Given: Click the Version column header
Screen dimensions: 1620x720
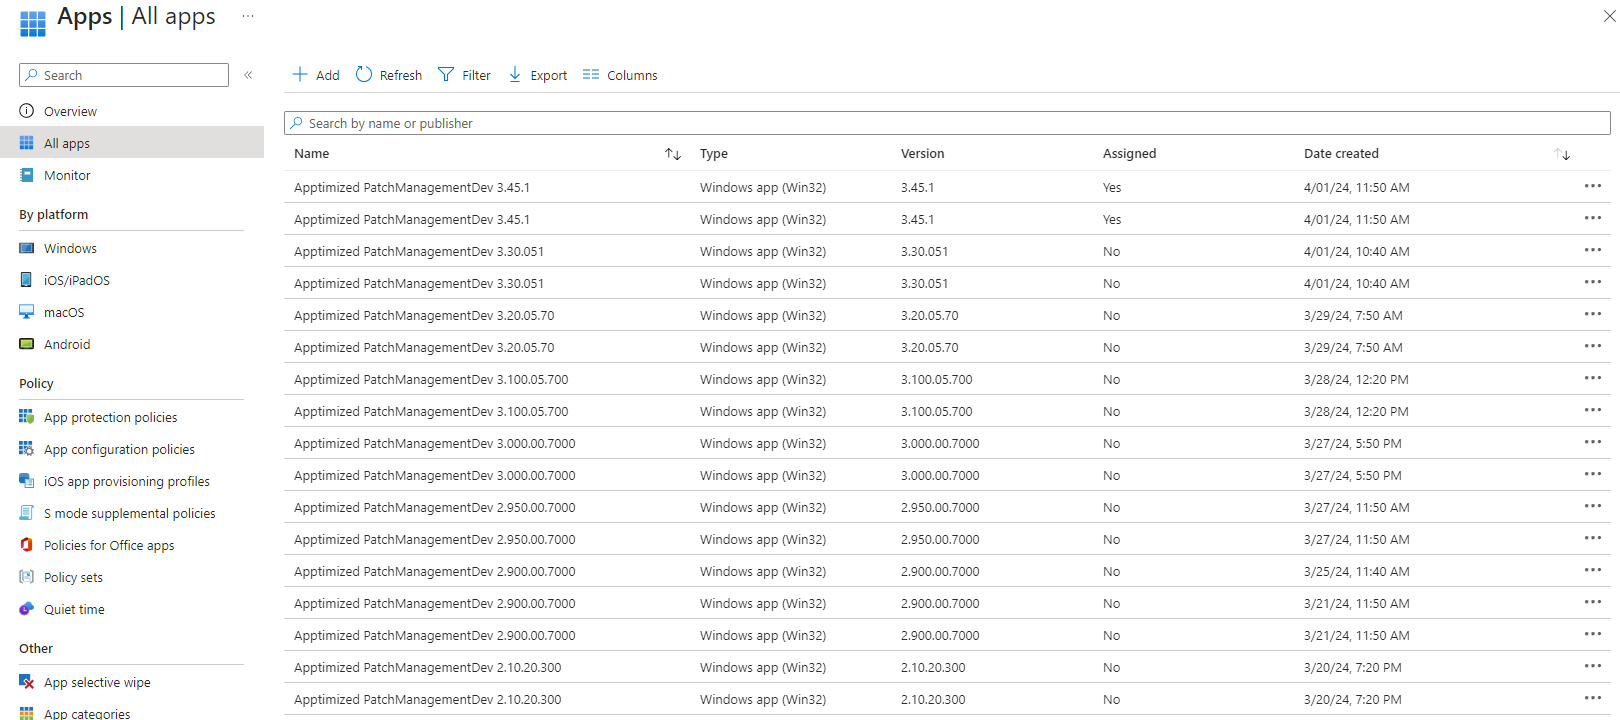Looking at the screenshot, I should [x=922, y=154].
